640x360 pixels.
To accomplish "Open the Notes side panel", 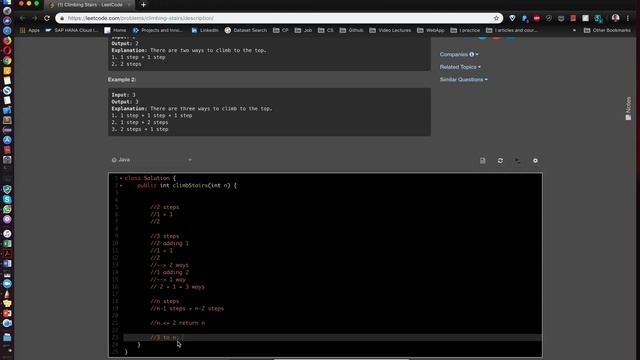I will tap(628, 108).
